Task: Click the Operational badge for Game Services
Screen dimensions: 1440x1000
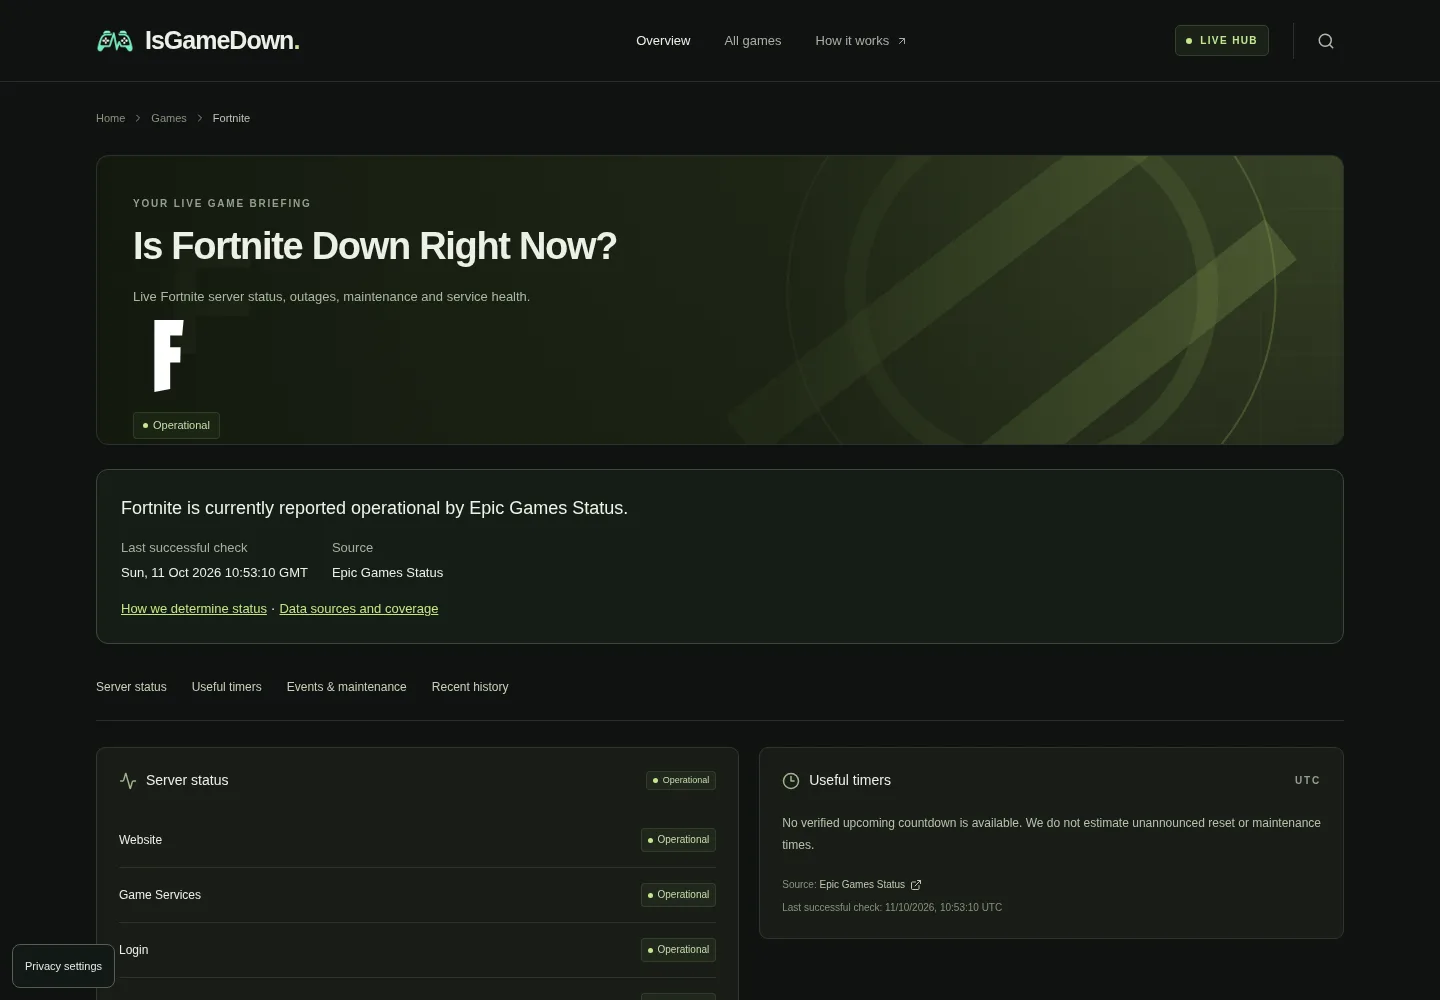Action: click(678, 895)
